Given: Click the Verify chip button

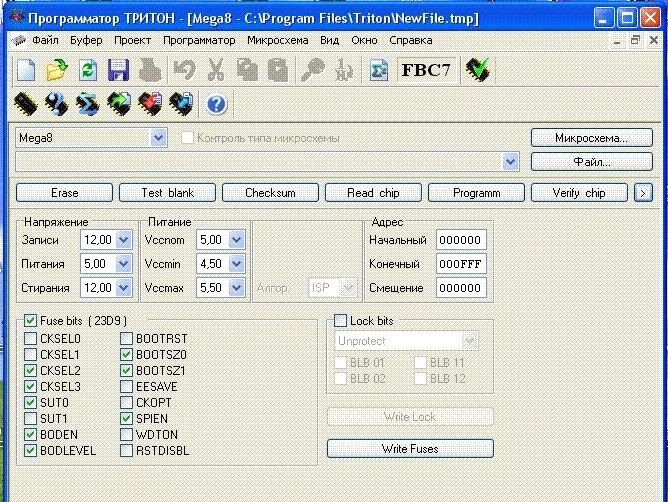Looking at the screenshot, I should tap(579, 193).
